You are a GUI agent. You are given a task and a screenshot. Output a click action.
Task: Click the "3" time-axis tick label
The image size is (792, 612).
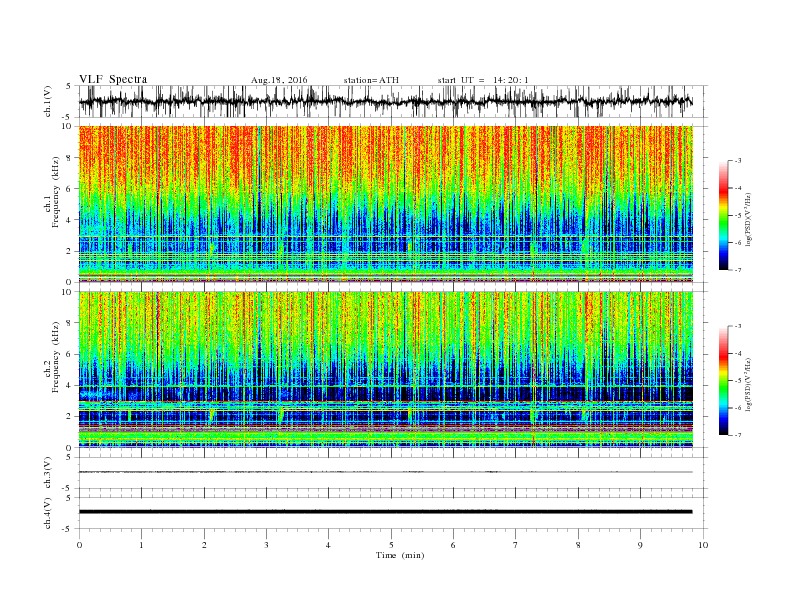(x=267, y=545)
